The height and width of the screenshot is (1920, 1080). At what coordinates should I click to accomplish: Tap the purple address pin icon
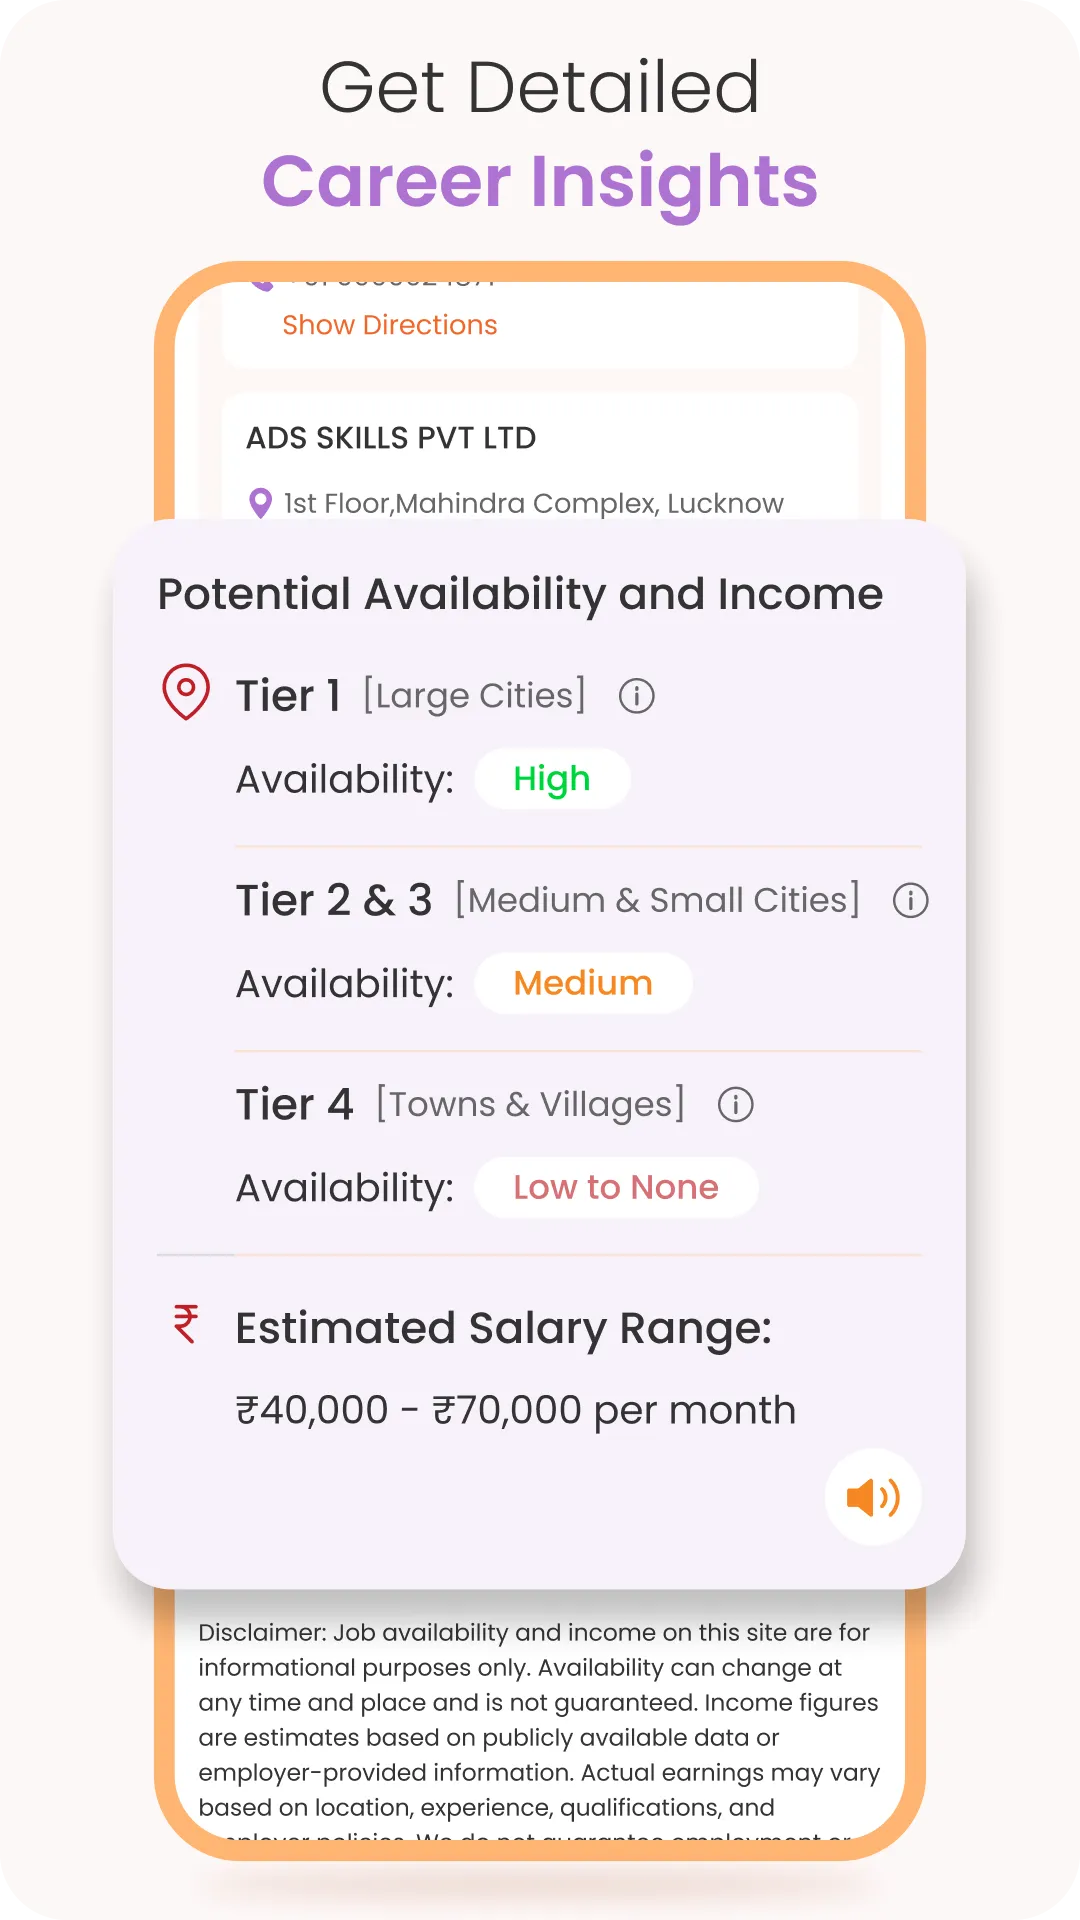pyautogui.click(x=260, y=503)
